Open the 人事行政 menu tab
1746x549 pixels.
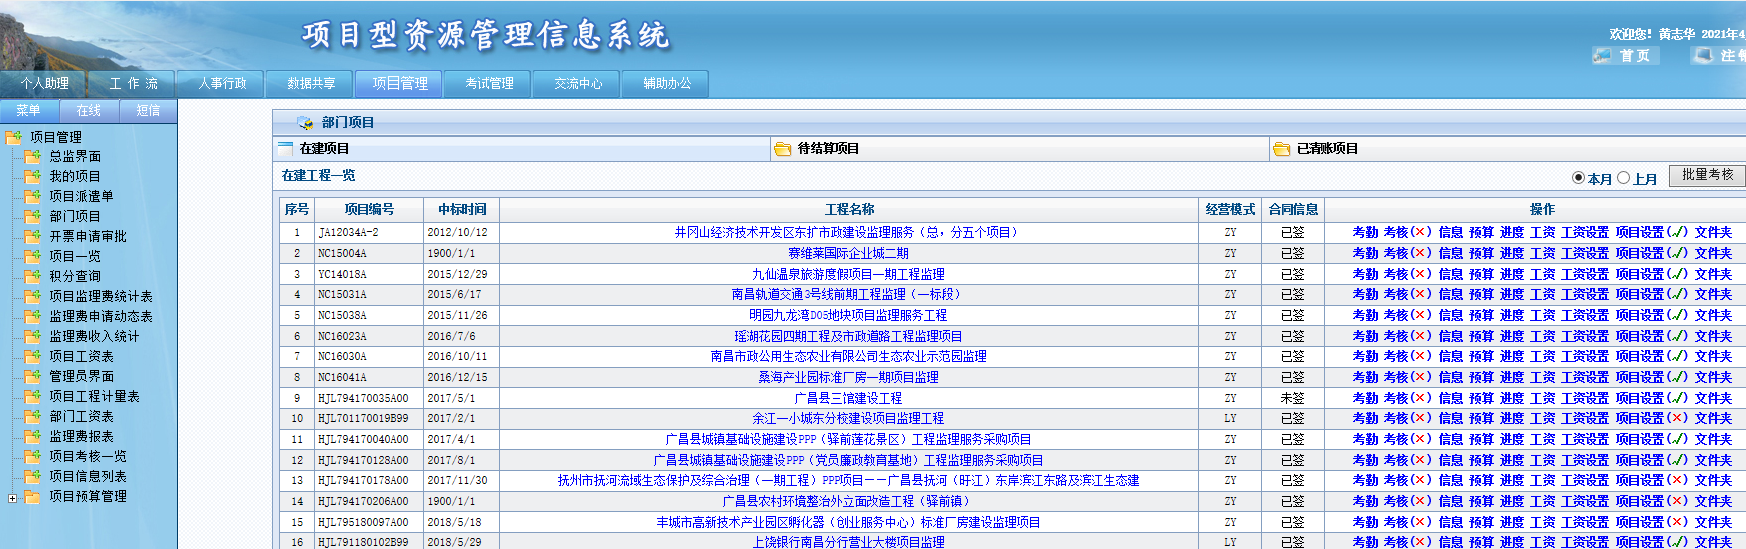(x=222, y=84)
